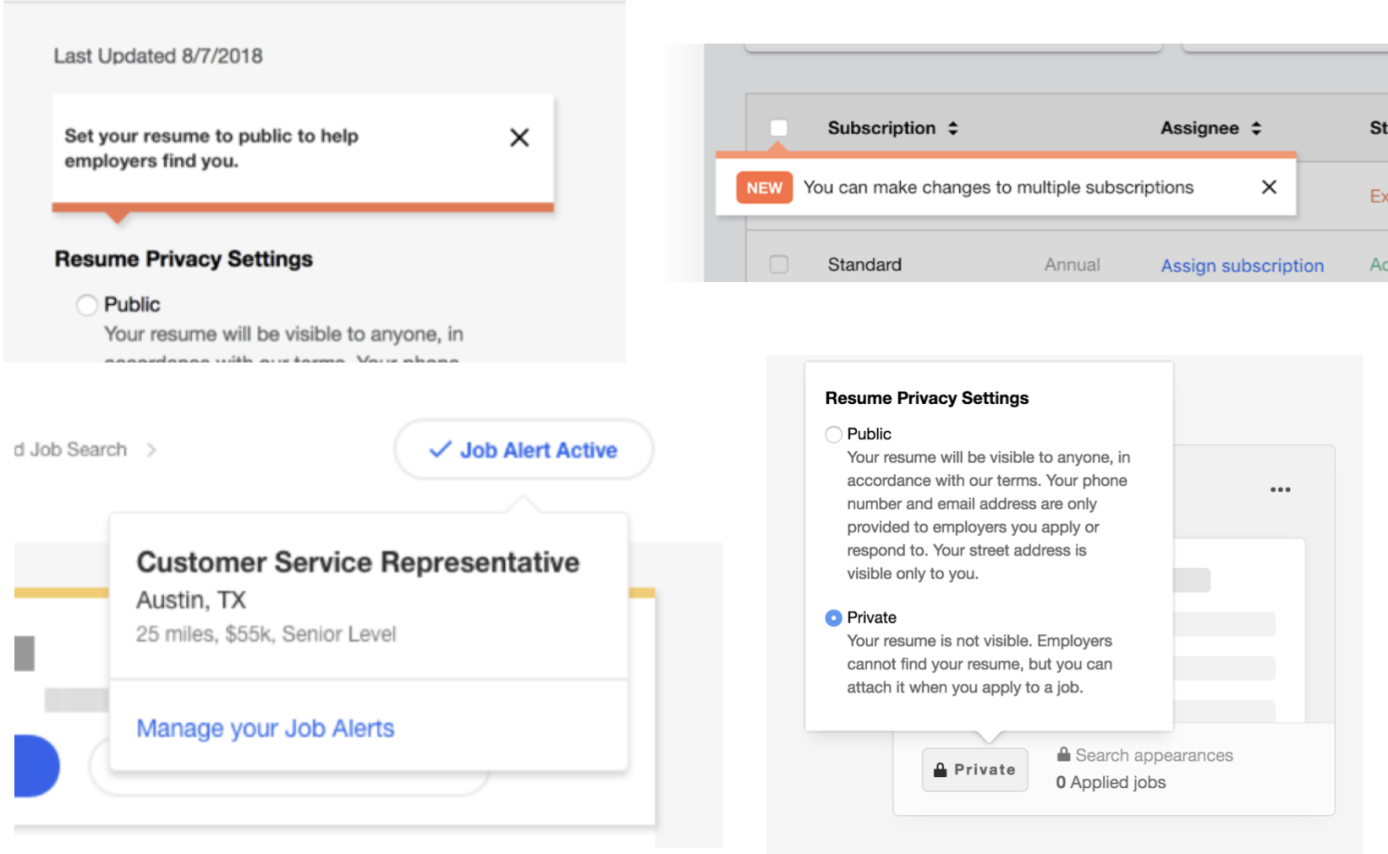
Task: Tick the select-all checkbox beside Subscription header
Action: click(779, 128)
